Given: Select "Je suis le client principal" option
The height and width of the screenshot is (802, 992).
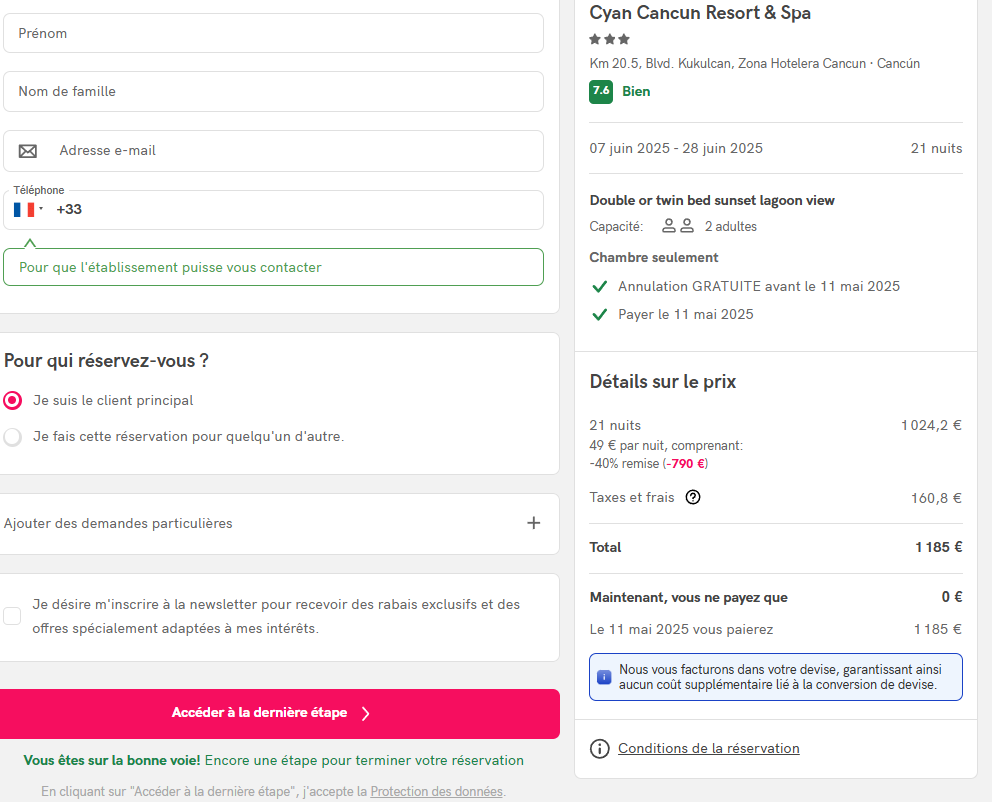Looking at the screenshot, I should (x=13, y=401).
